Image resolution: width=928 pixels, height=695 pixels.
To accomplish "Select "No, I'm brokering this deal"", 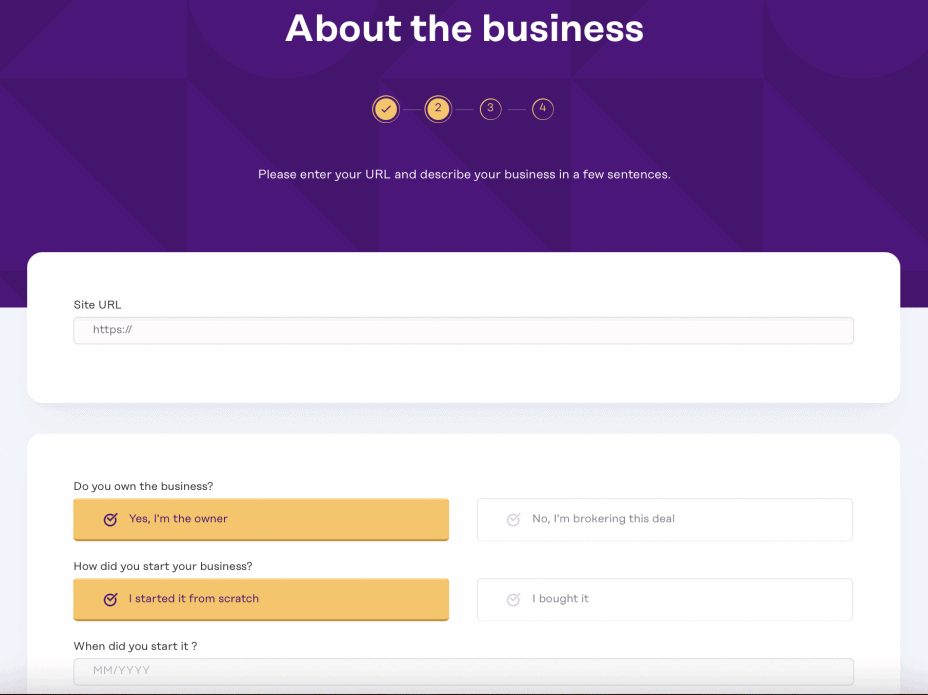I will click(x=664, y=519).
